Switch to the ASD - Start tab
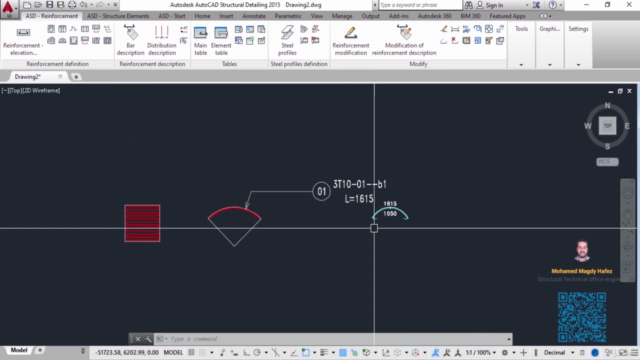The image size is (640, 360). [x=172, y=16]
